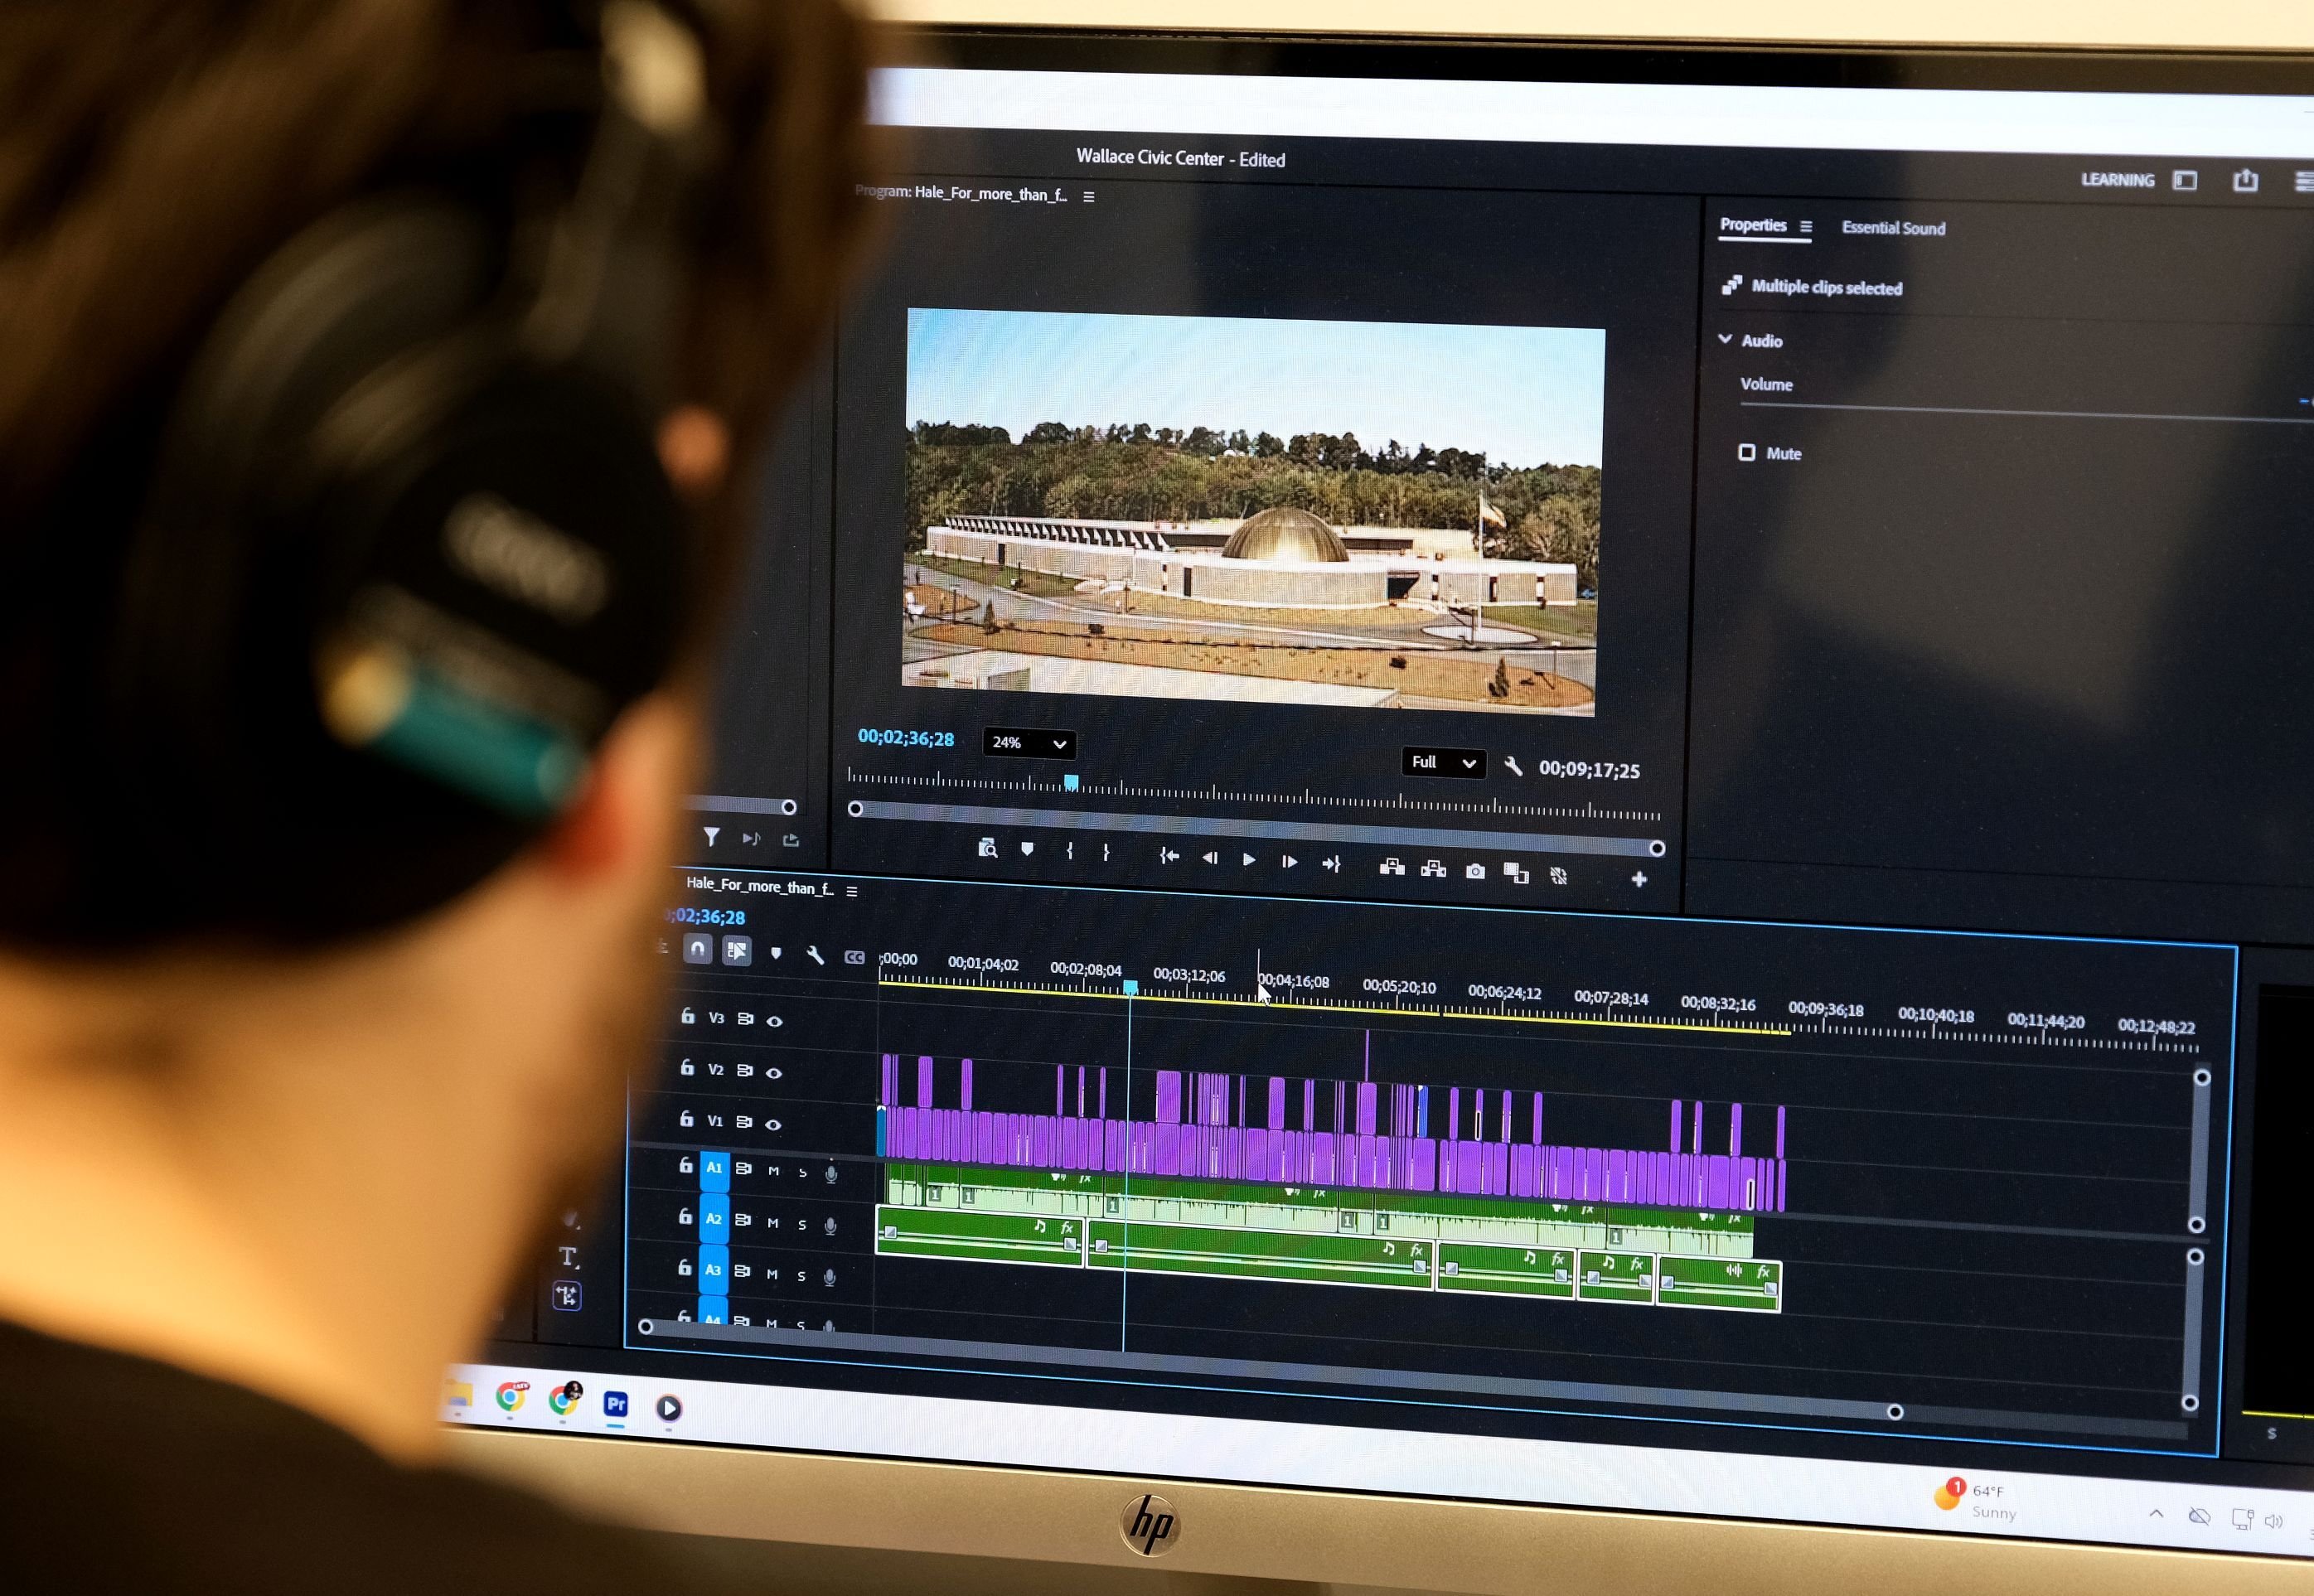Solo track A2 with S button
The image size is (2314, 1596).
click(x=801, y=1223)
